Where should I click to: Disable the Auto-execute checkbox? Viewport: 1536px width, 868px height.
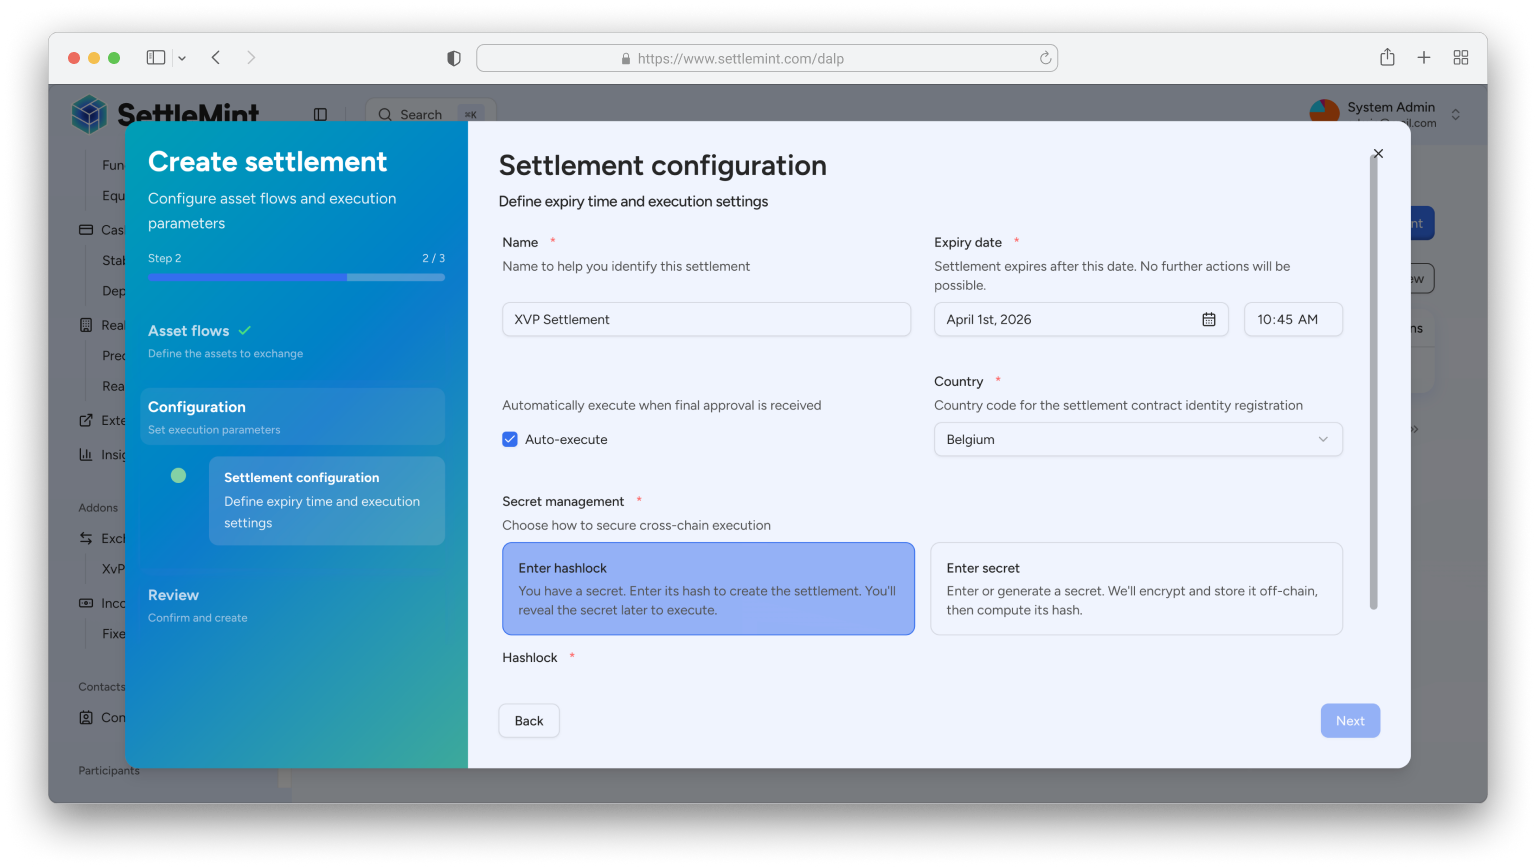tap(510, 438)
